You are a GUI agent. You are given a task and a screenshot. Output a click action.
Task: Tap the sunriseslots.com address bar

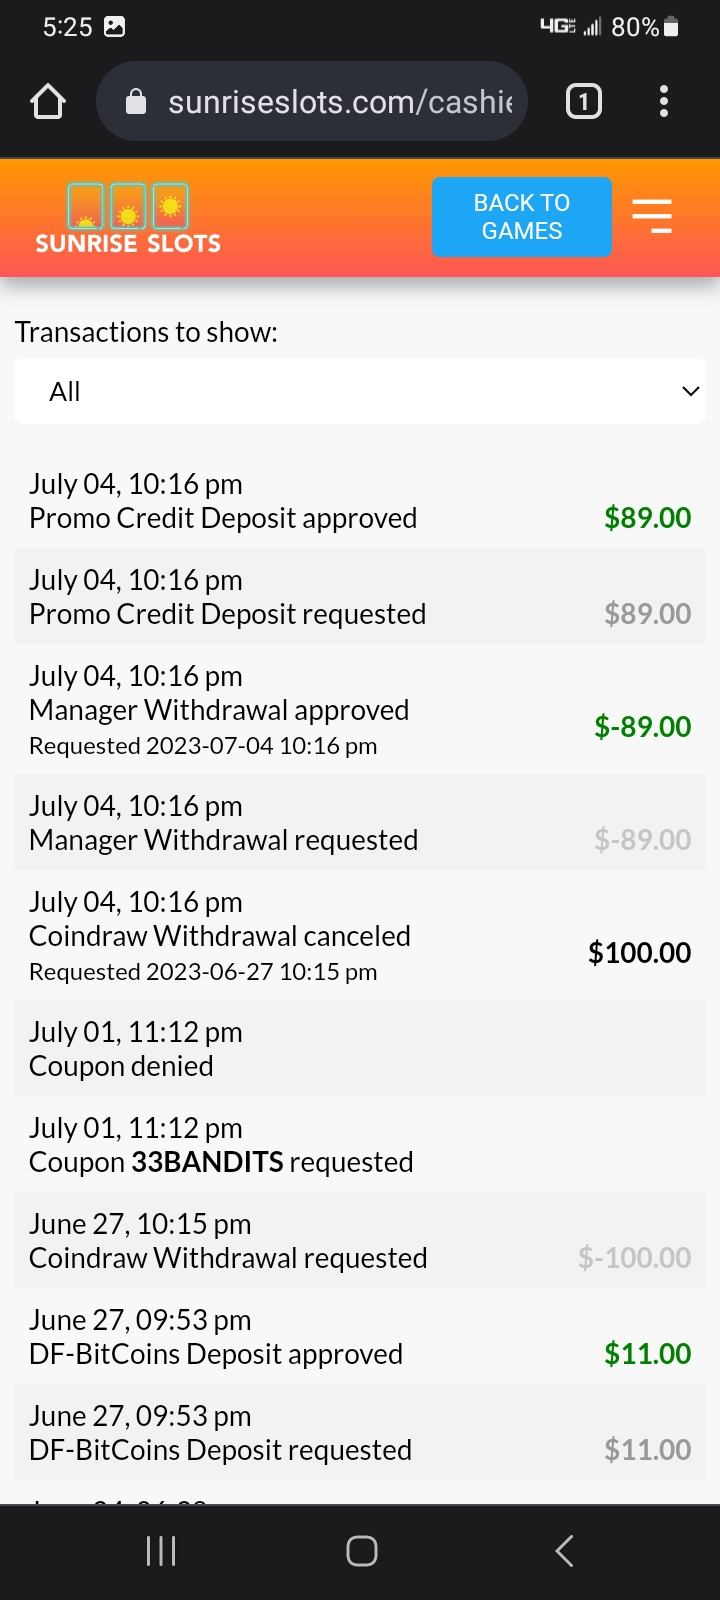tap(340, 102)
